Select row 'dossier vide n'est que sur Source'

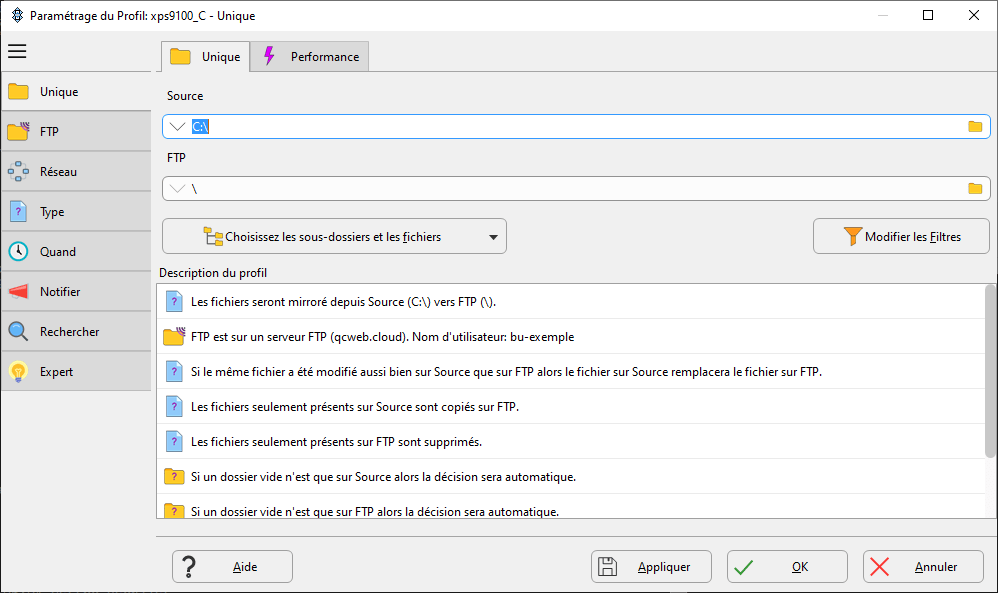(570, 477)
